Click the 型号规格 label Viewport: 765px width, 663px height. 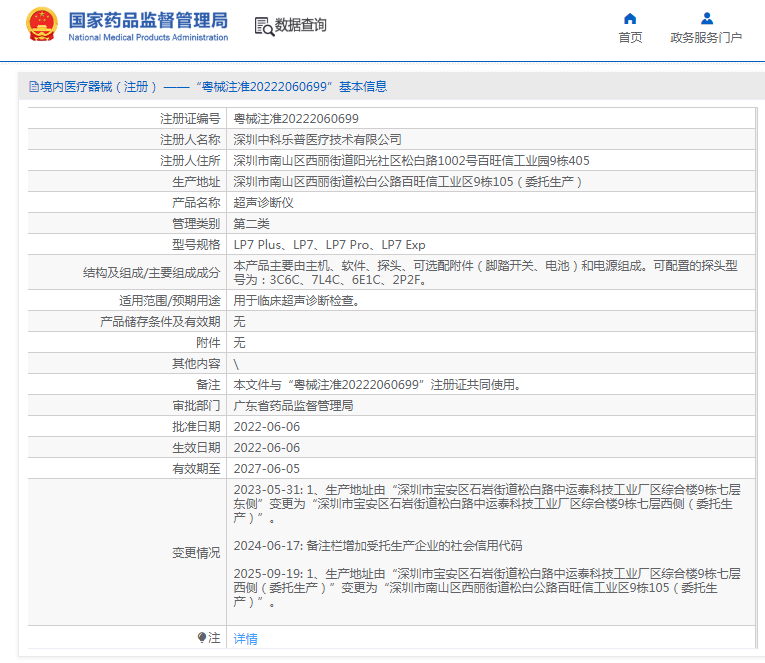pos(196,244)
